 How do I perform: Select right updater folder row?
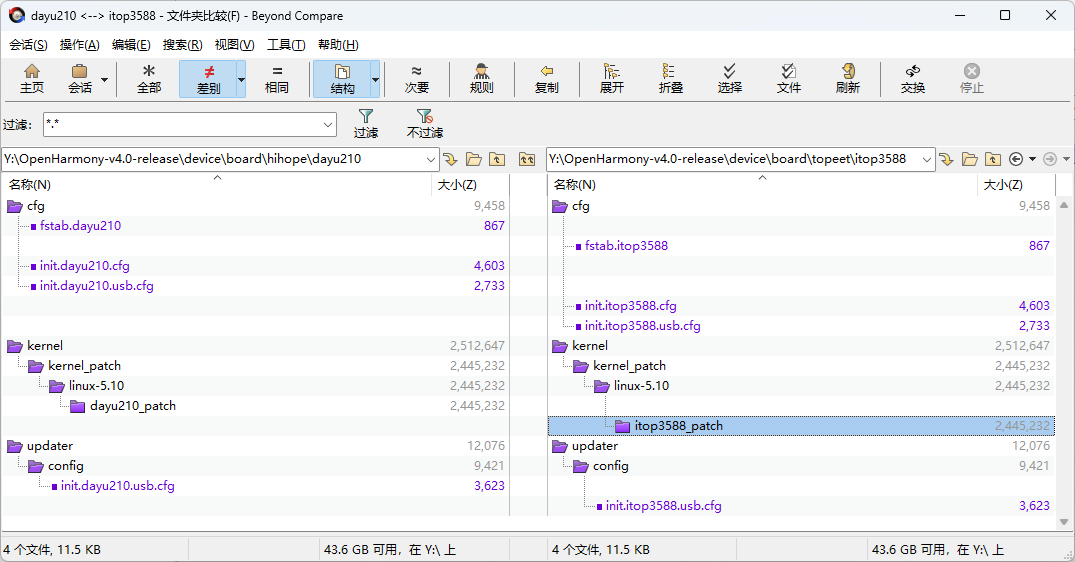pyautogui.click(x=801, y=445)
